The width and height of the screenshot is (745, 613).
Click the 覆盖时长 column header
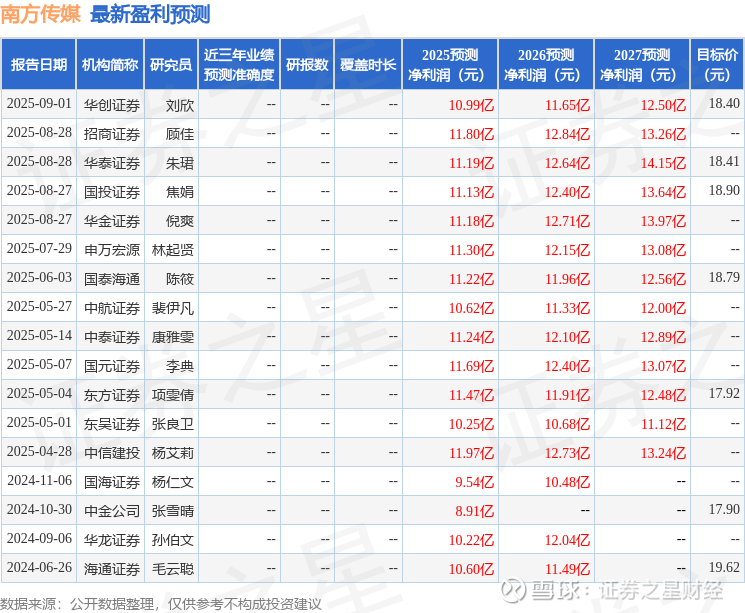368,65
